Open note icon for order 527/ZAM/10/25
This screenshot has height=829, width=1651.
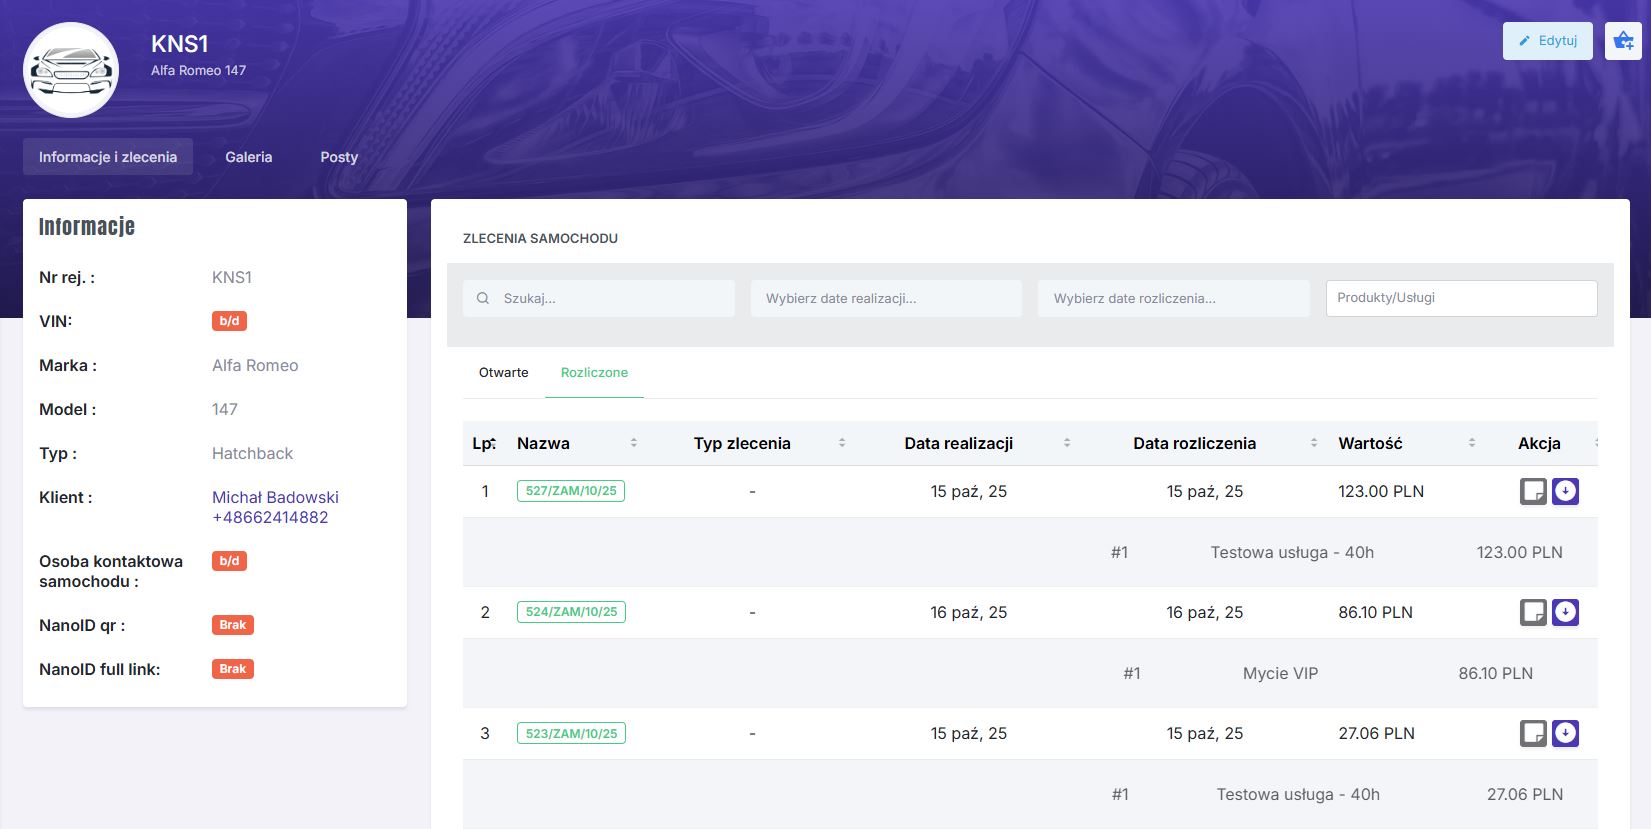coord(1533,491)
